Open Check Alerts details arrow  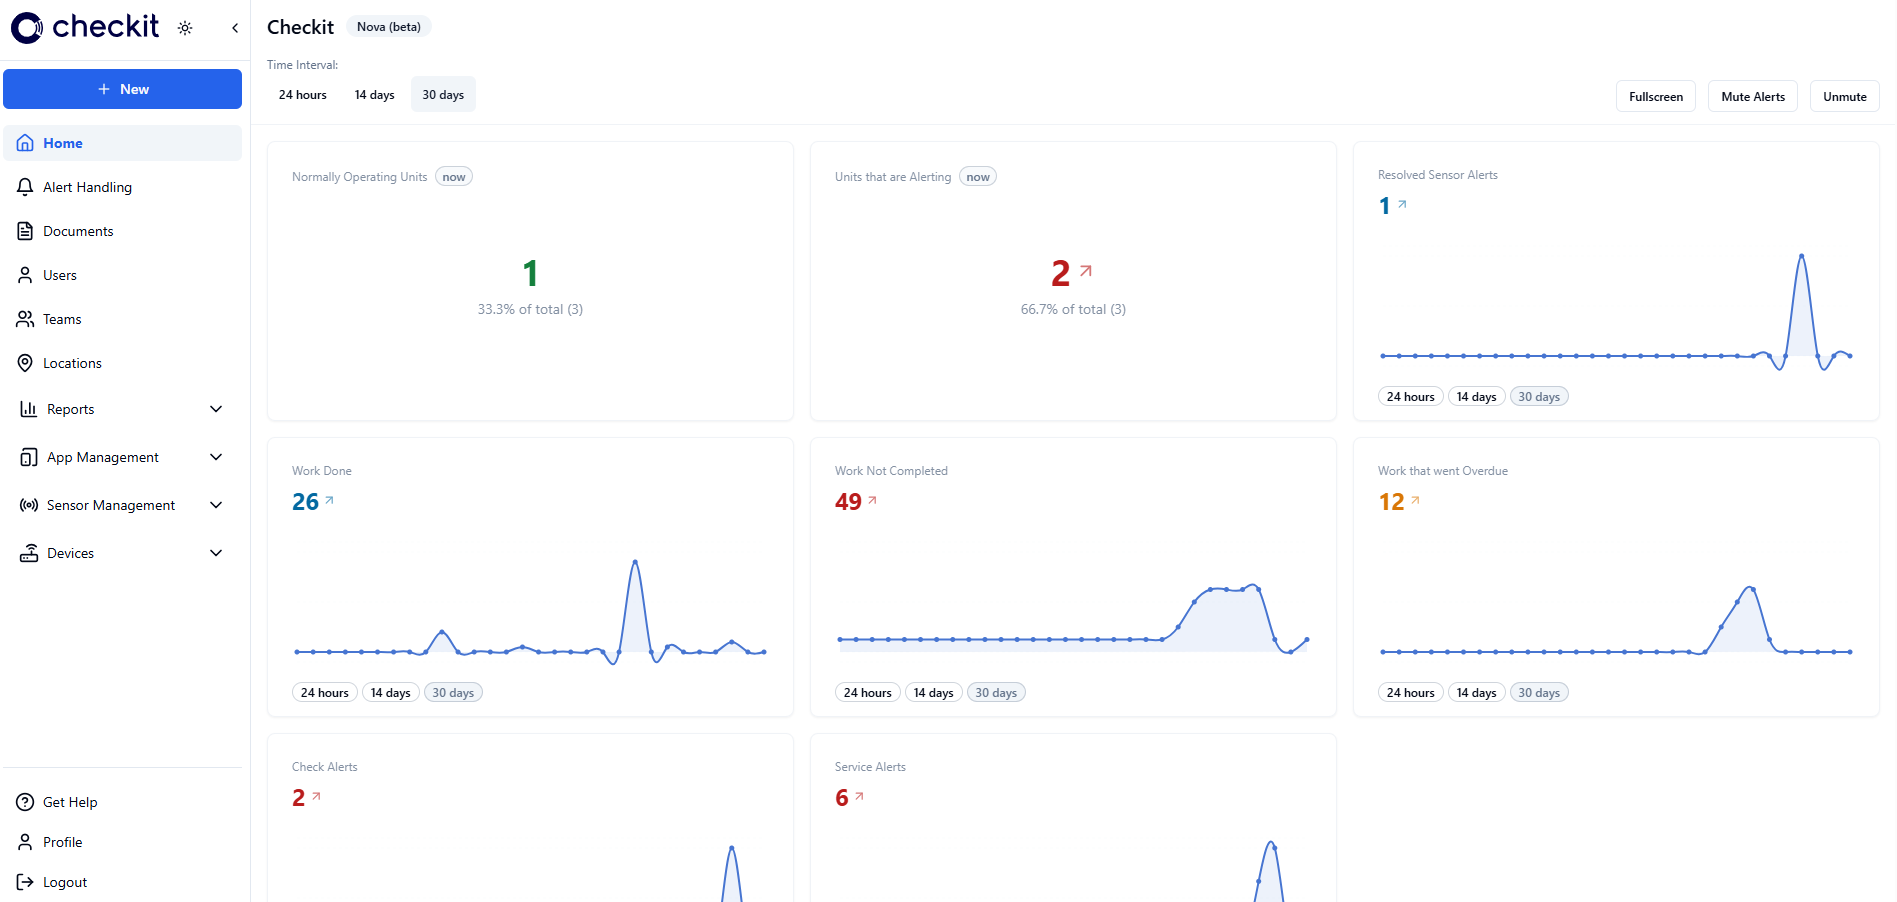tap(316, 796)
